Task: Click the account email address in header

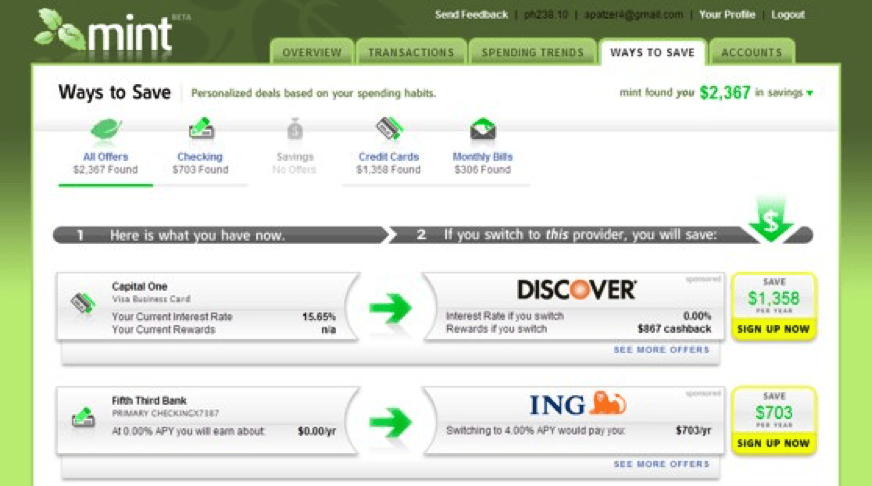Action: [633, 15]
